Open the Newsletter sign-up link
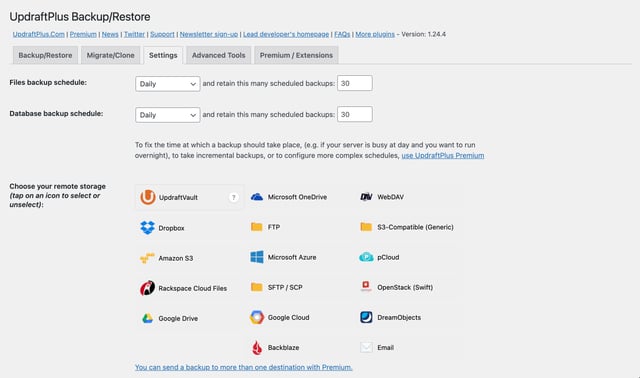The image size is (640, 378). click(209, 34)
